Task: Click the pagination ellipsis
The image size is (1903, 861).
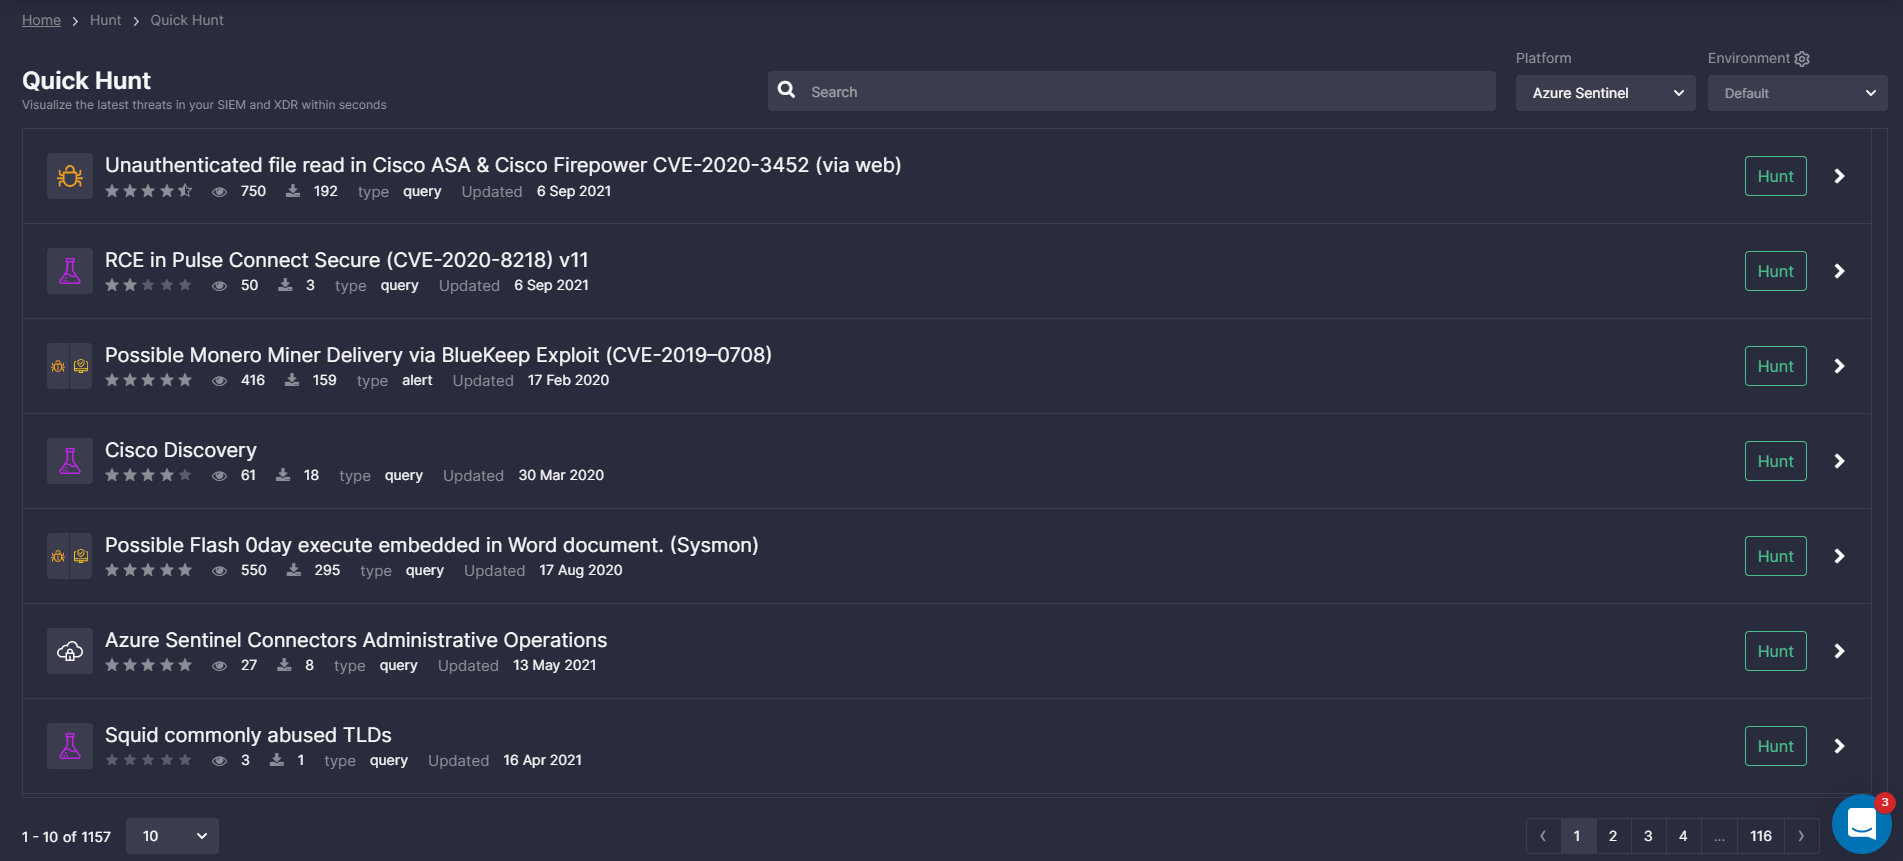Action: (1719, 836)
